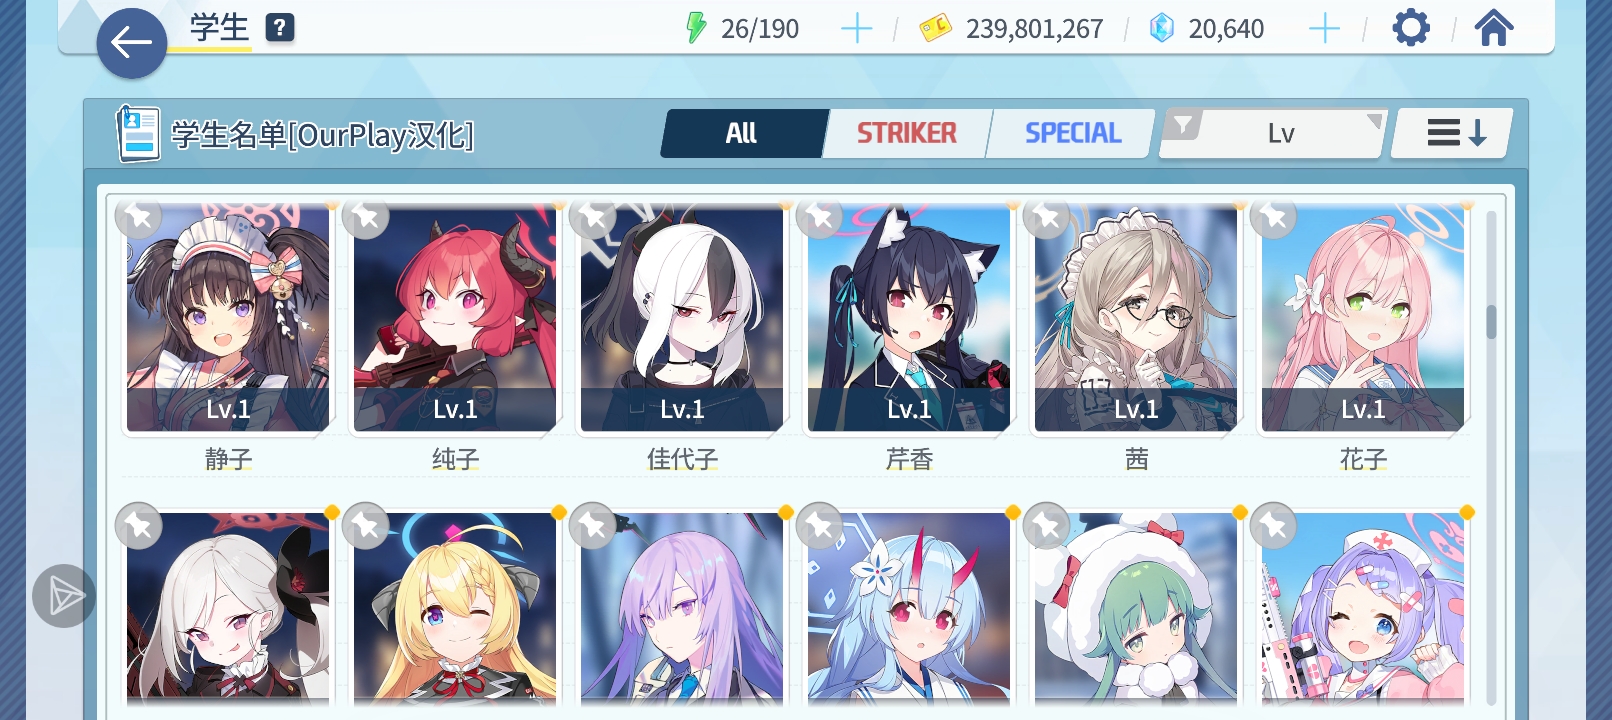1612x720 pixels.
Task: Add energy with plus beside 26/190
Action: click(x=856, y=29)
